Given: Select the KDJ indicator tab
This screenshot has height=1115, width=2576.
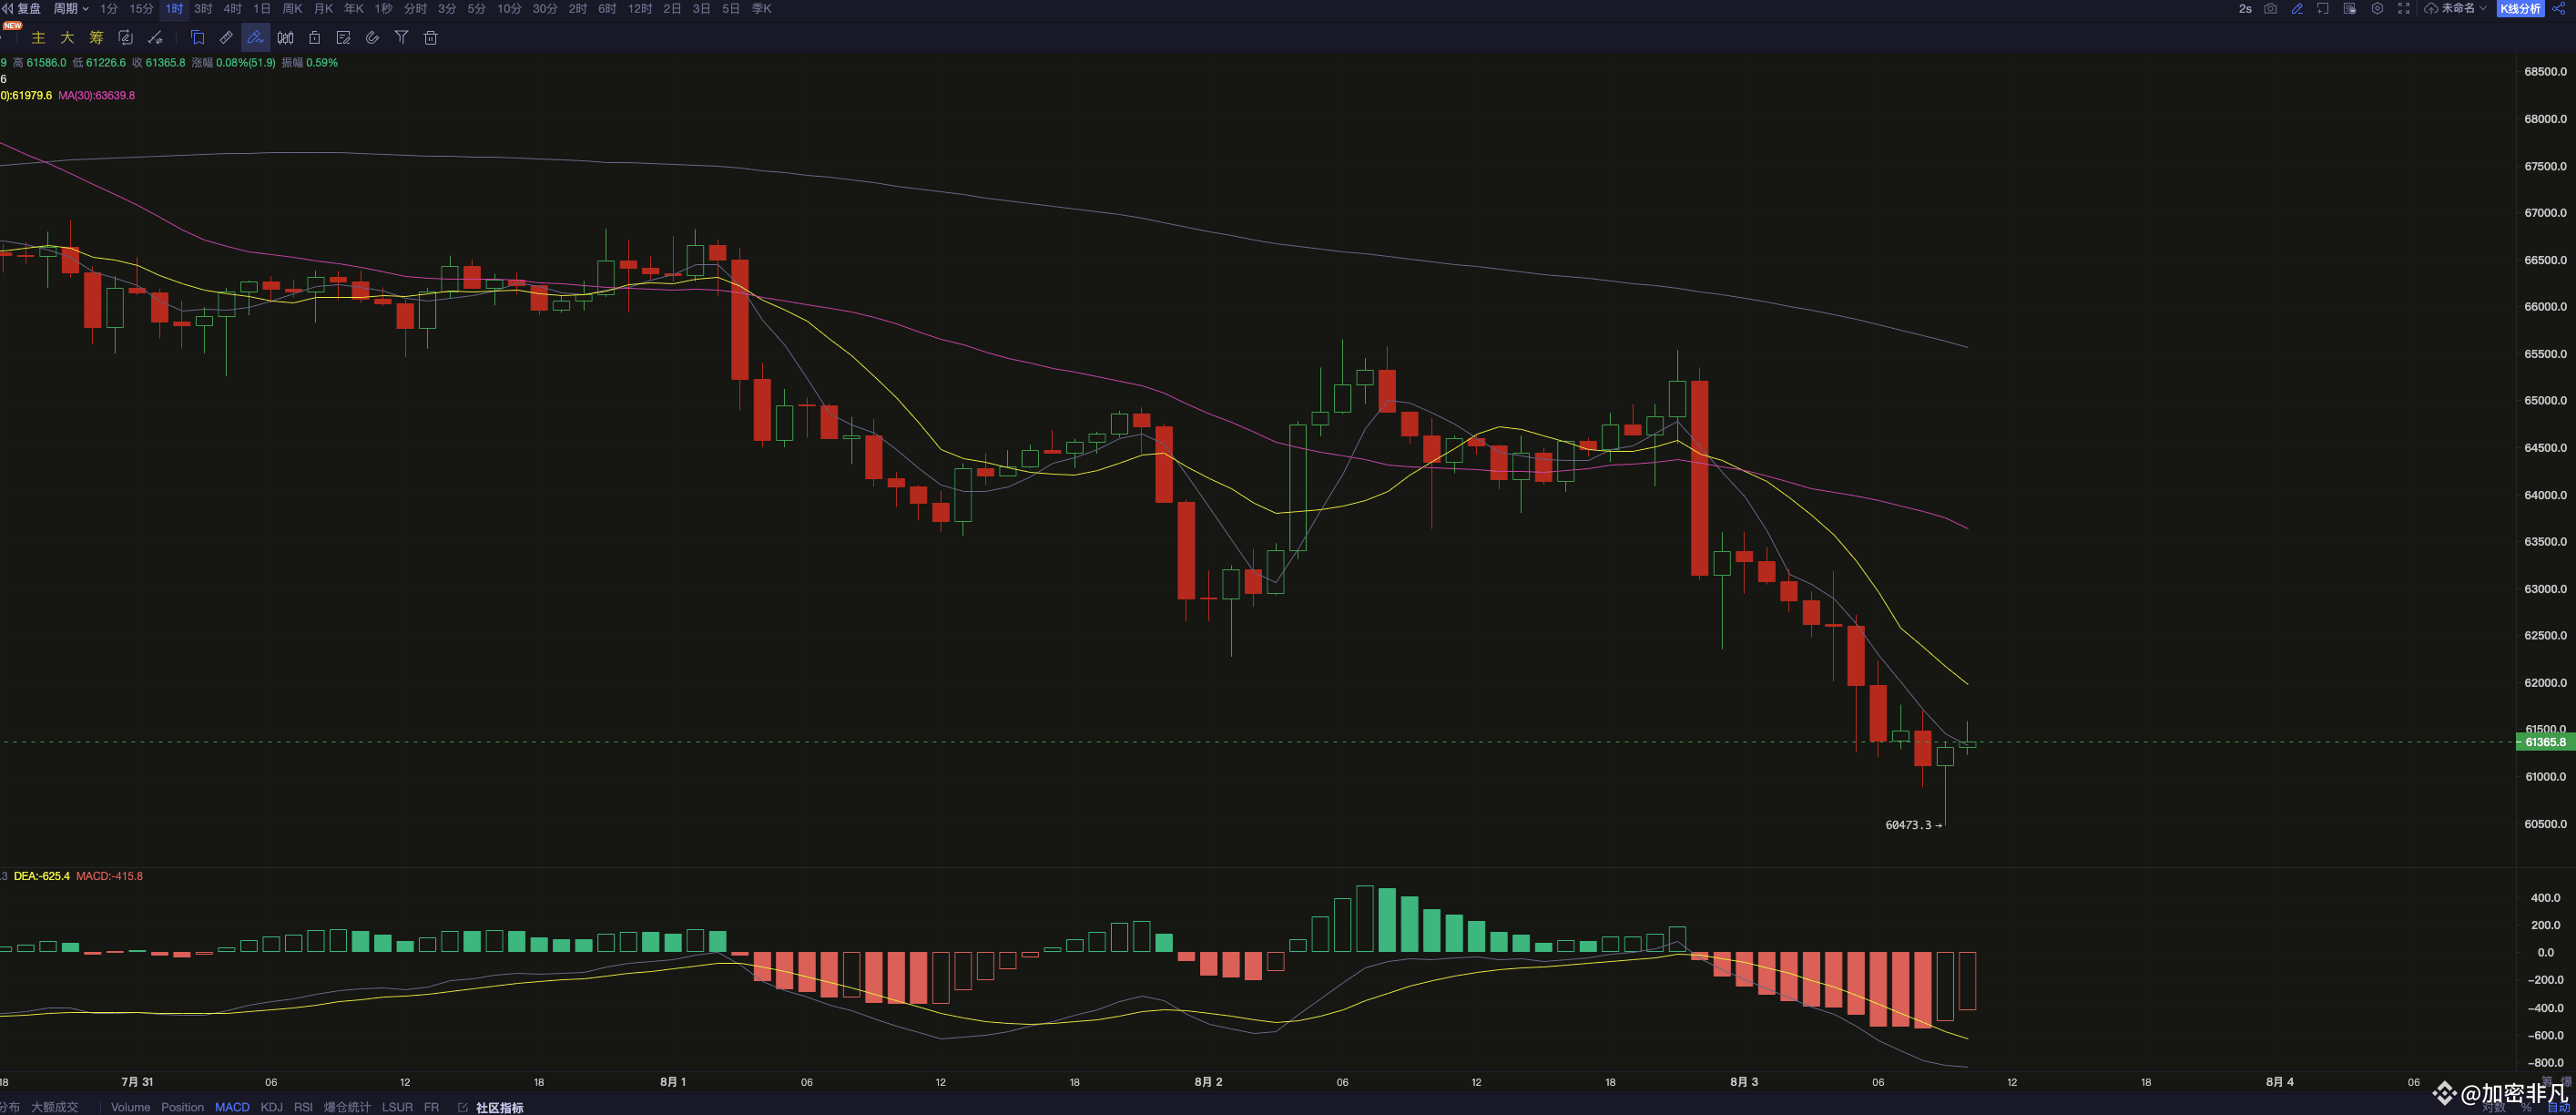Looking at the screenshot, I should (x=271, y=1107).
